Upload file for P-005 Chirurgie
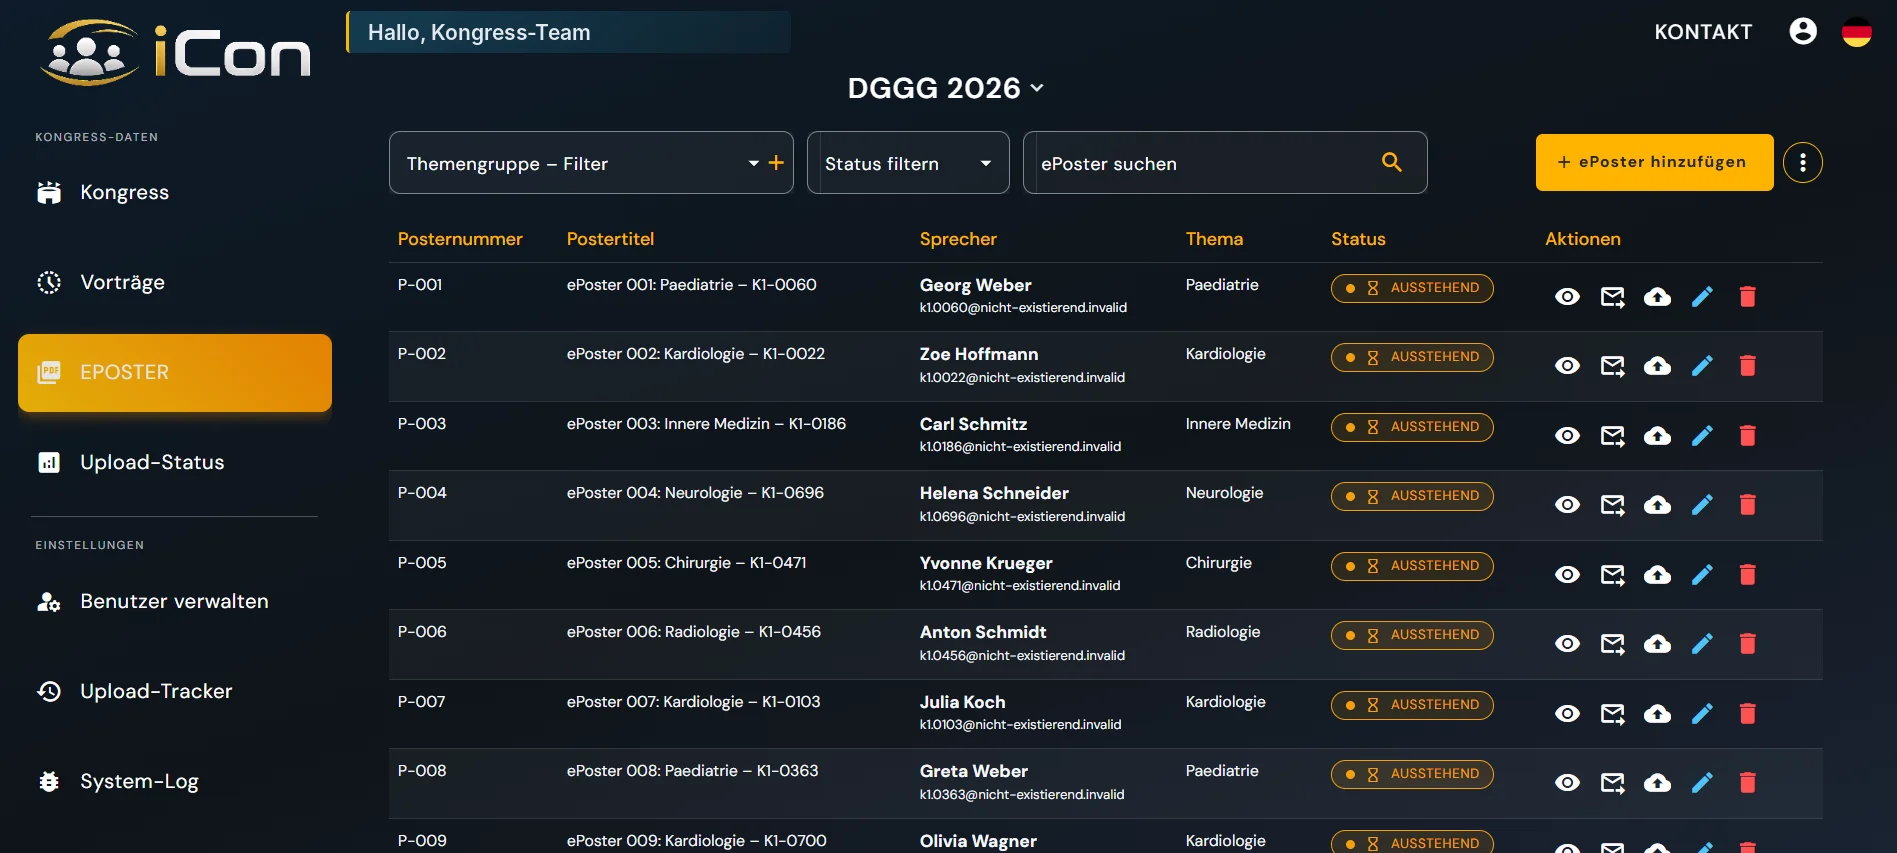This screenshot has height=853, width=1897. click(x=1657, y=575)
